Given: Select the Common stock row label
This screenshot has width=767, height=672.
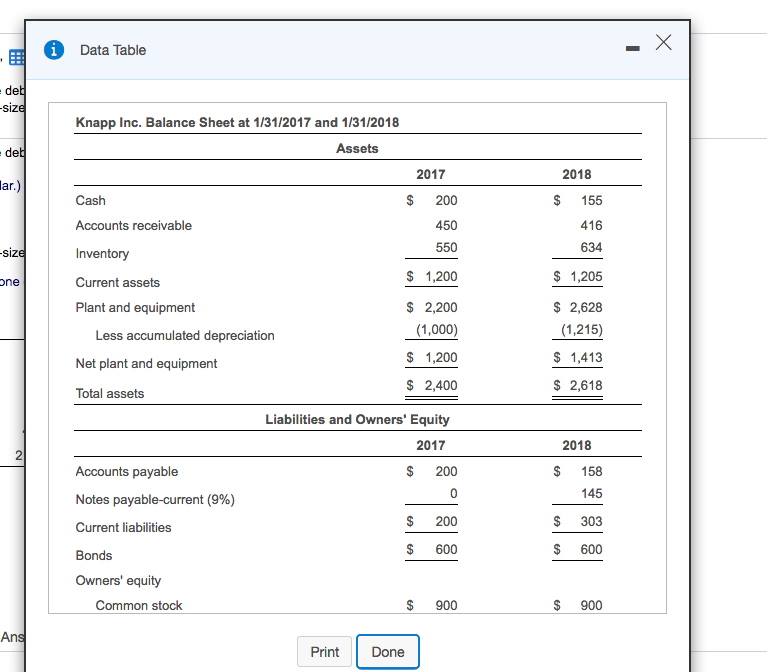Looking at the screenshot, I should click(139, 605).
